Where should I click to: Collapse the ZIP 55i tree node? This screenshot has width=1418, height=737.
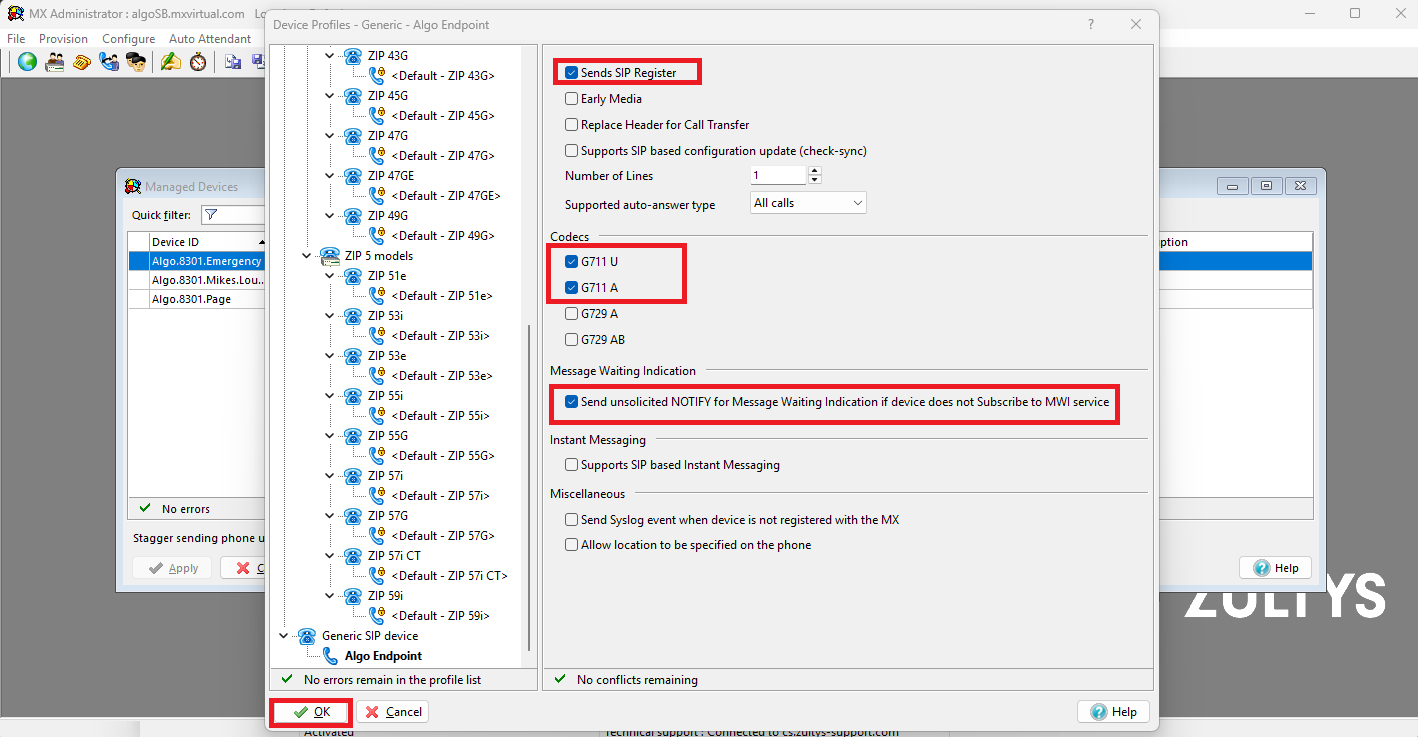pyautogui.click(x=331, y=396)
